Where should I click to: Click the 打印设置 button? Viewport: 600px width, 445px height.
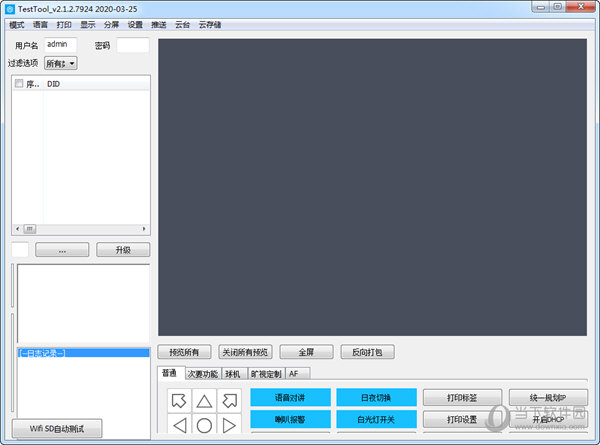462,419
